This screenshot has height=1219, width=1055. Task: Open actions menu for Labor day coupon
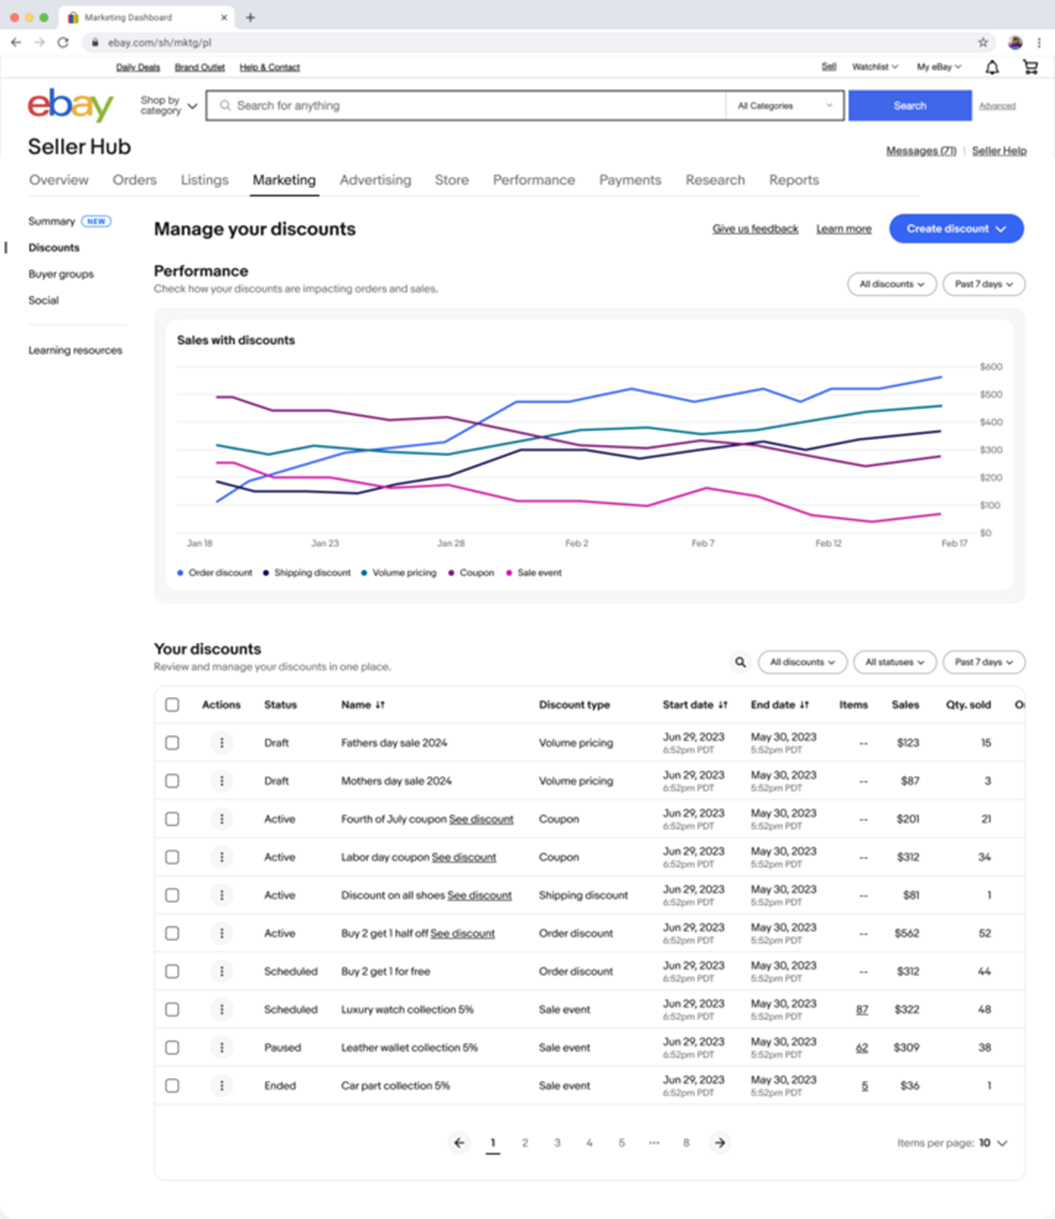(222, 857)
